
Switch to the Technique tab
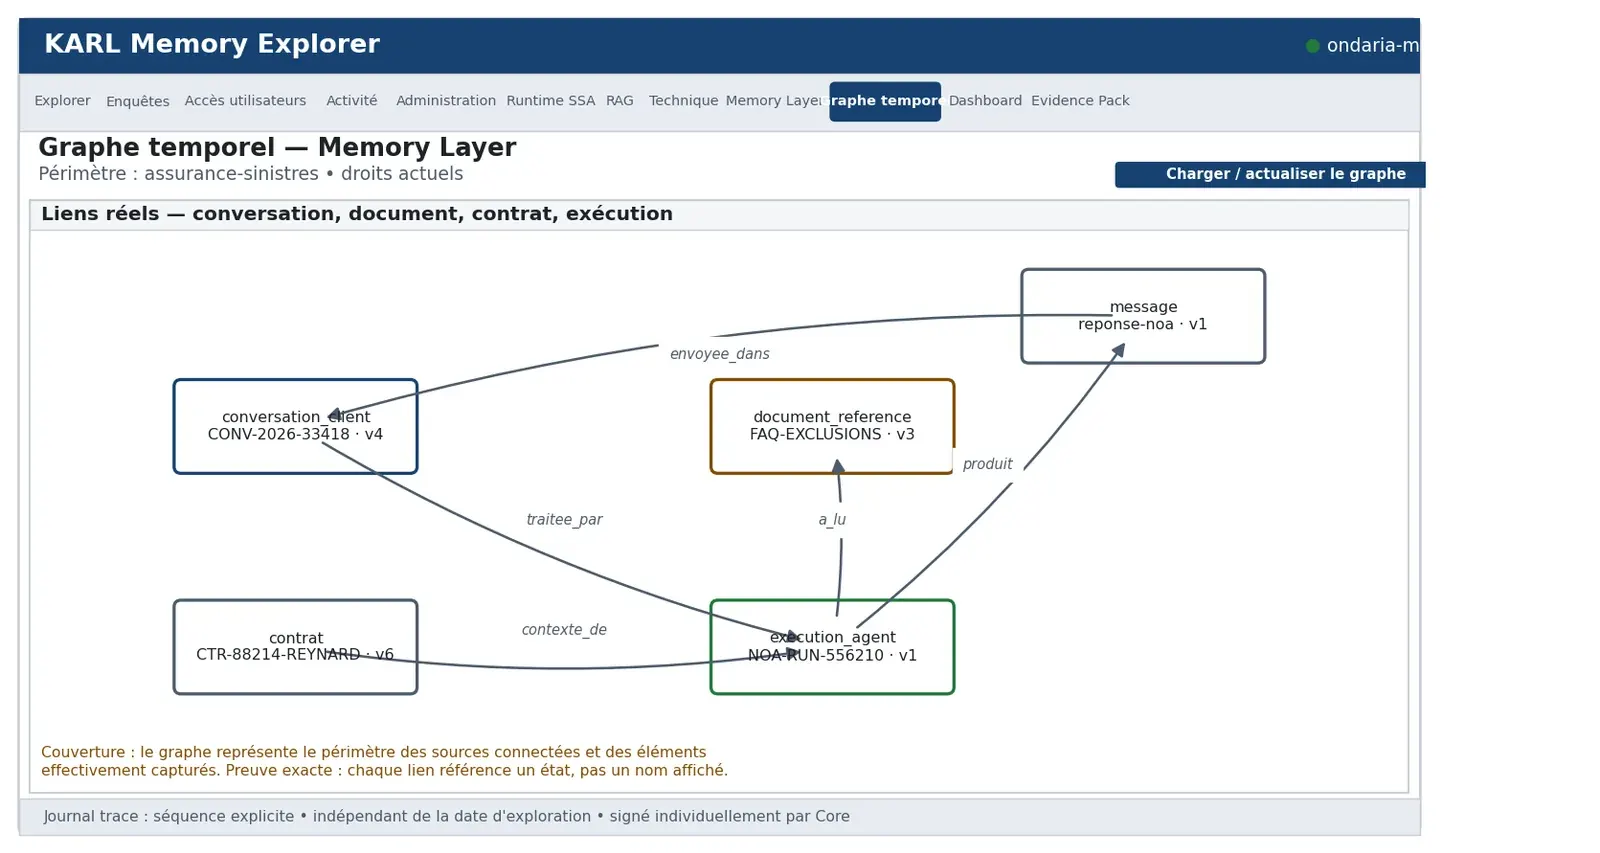[x=683, y=101]
